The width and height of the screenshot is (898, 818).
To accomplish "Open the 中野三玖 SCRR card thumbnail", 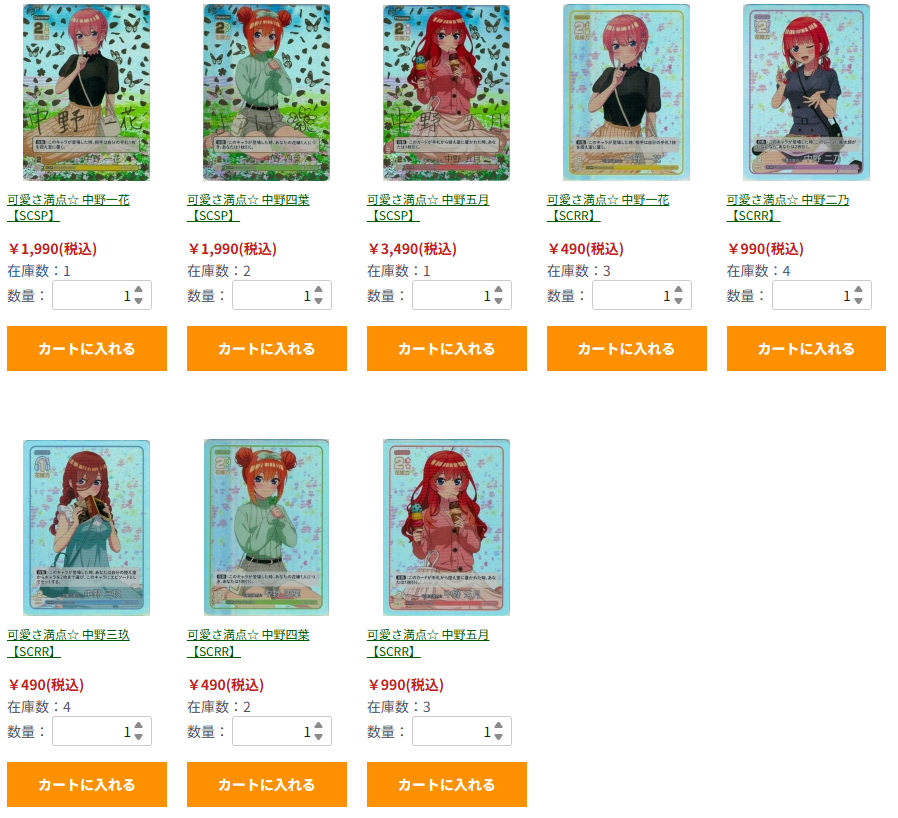I will (x=86, y=528).
